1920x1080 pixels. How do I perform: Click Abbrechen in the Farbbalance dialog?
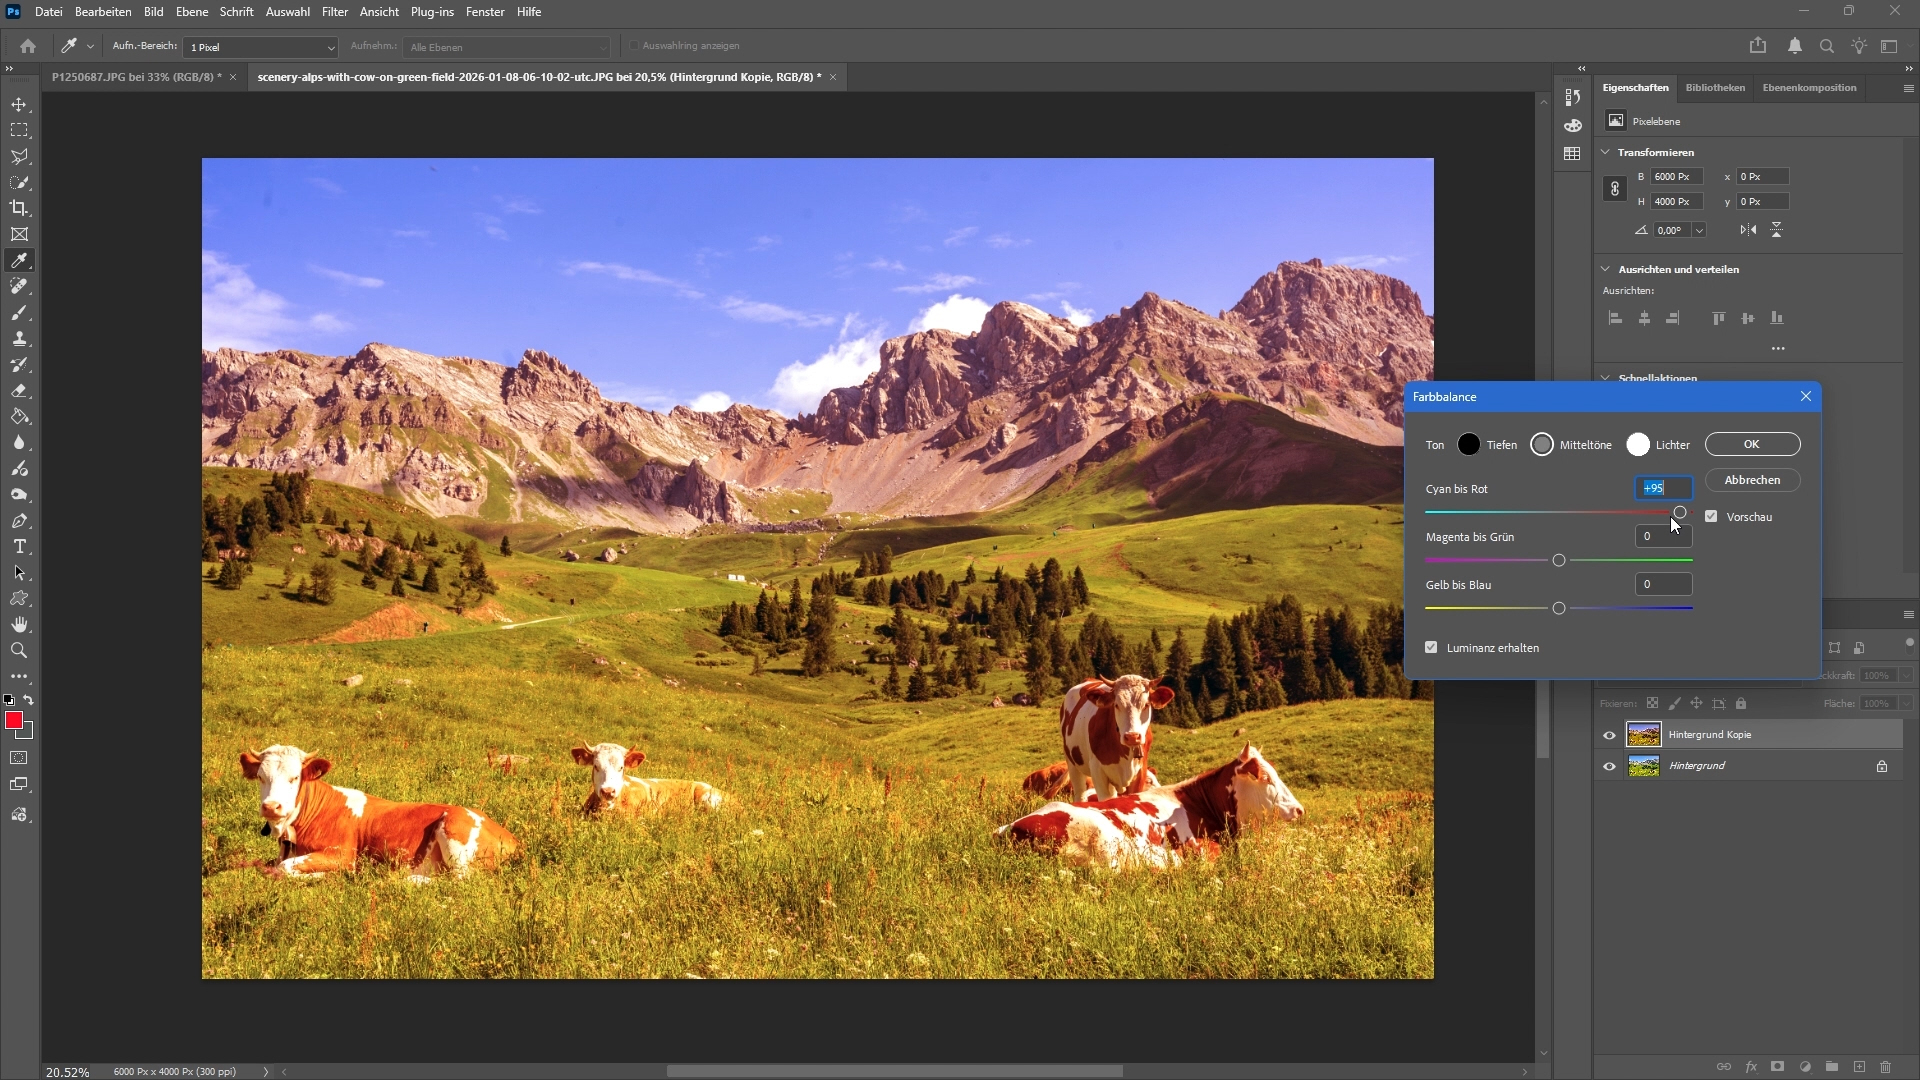click(x=1752, y=480)
